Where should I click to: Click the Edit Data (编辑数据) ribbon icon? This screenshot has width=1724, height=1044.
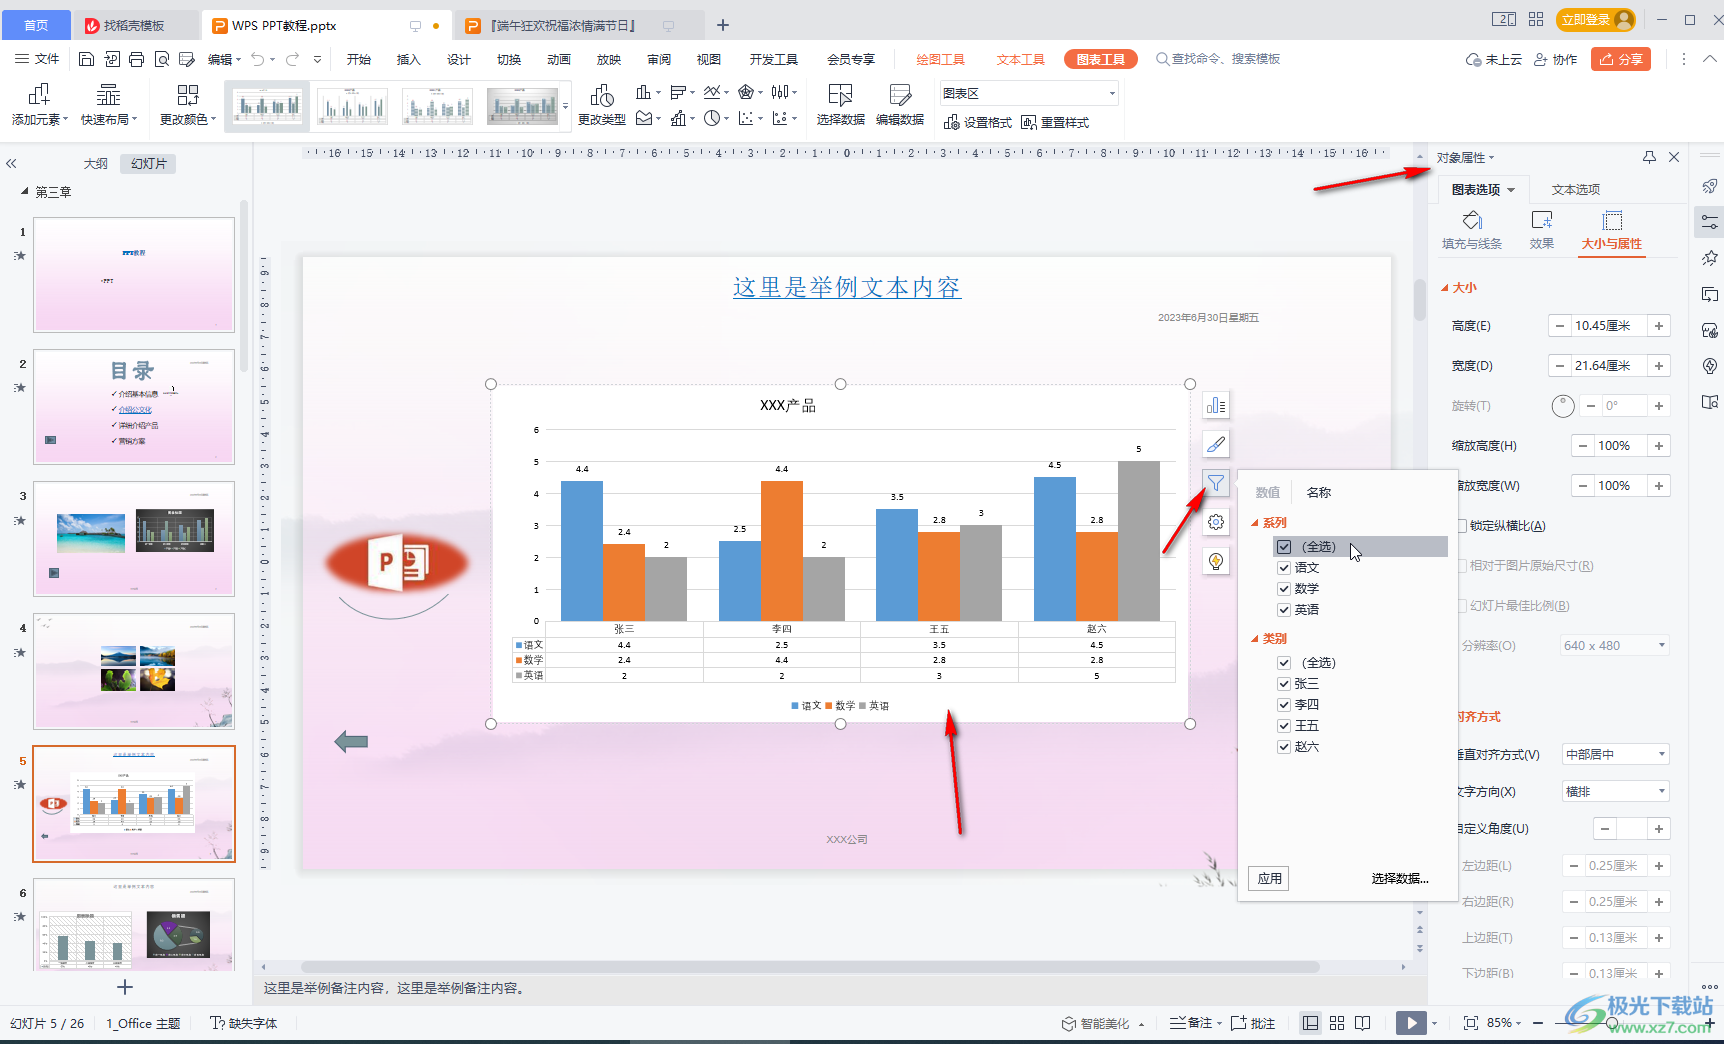[x=899, y=95]
